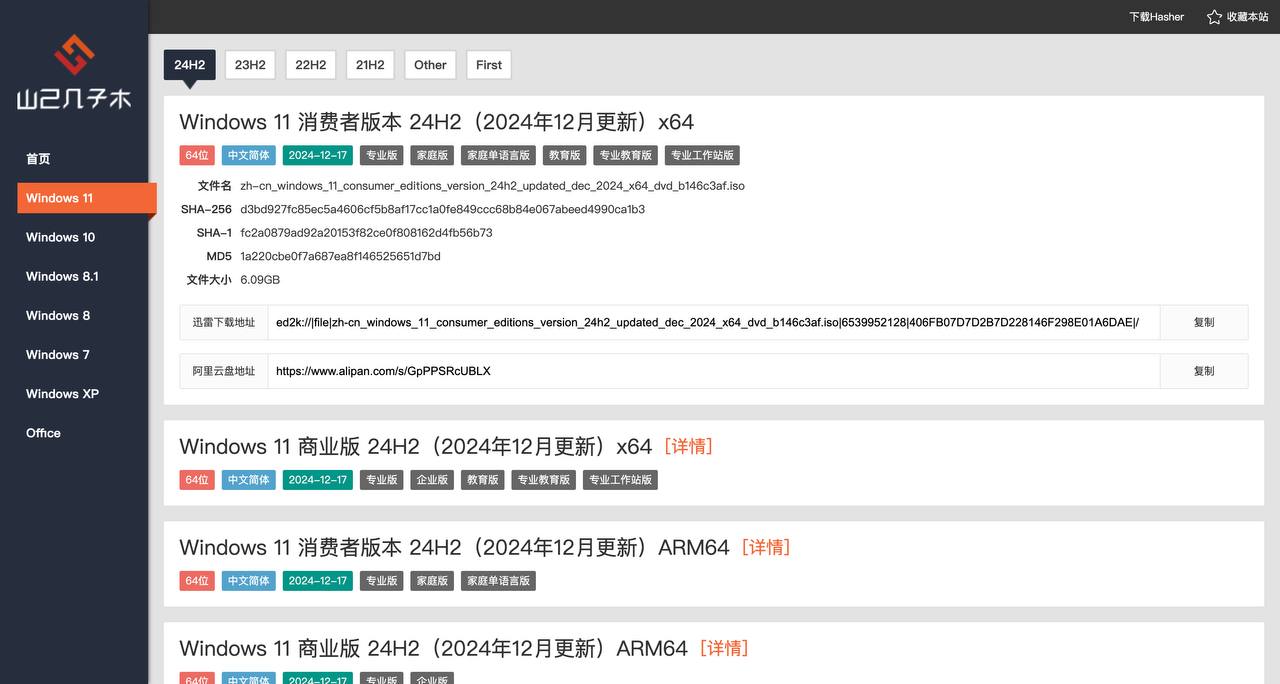Screen dimensions: 1280x684
Task: Click the 2024-12-17 tag on 消费者版本 x64
Action: coord(318,155)
